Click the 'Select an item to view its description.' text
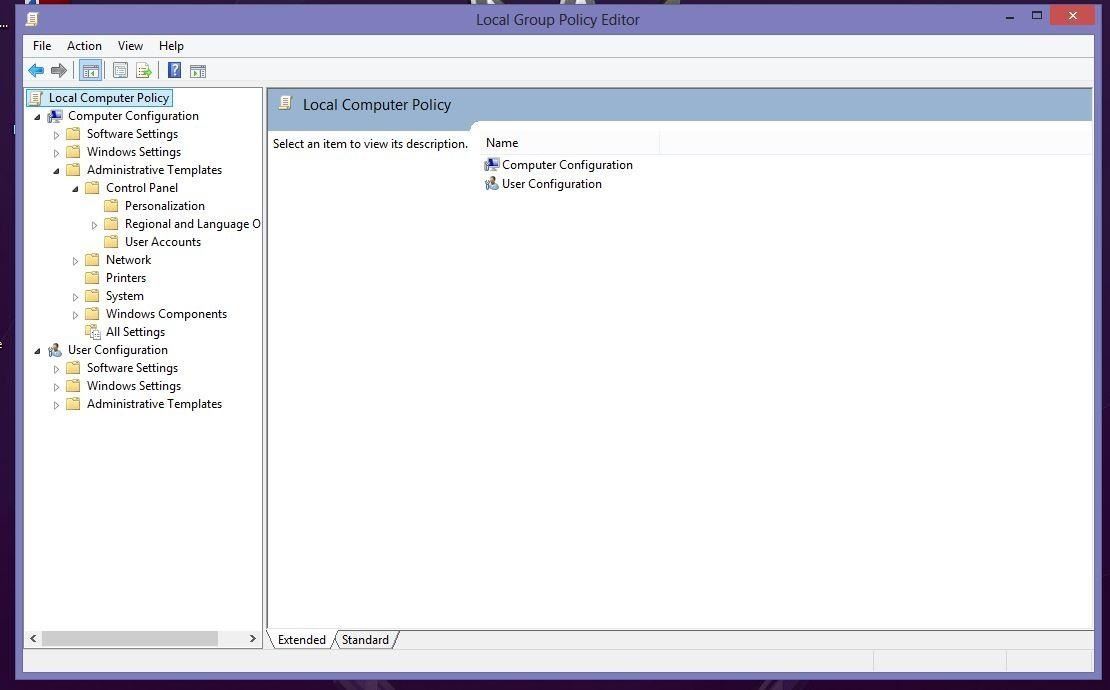 click(370, 144)
